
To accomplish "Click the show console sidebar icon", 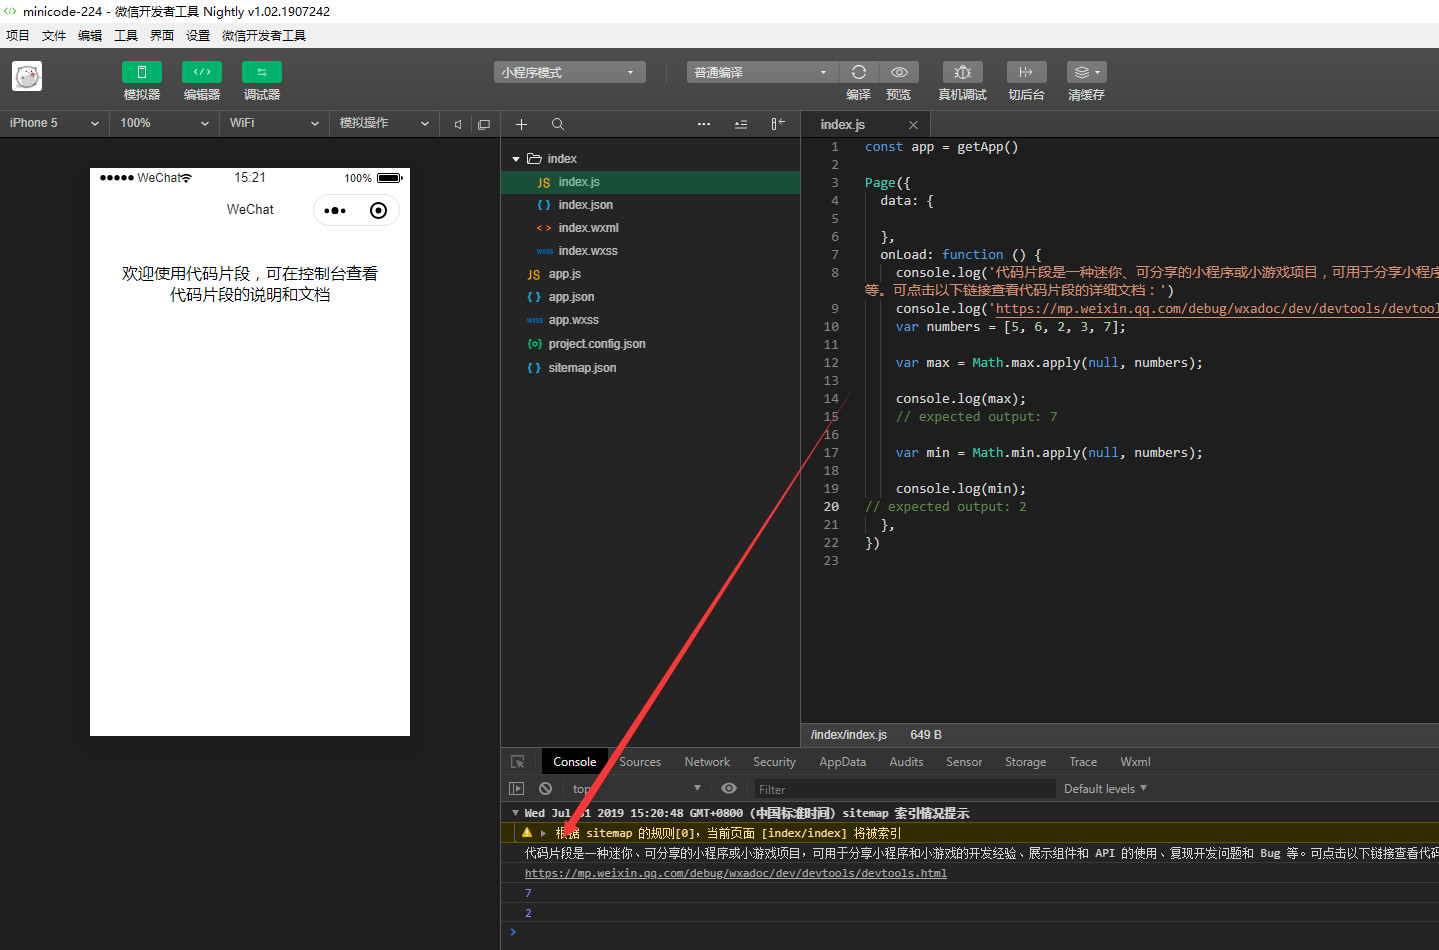I will (517, 789).
